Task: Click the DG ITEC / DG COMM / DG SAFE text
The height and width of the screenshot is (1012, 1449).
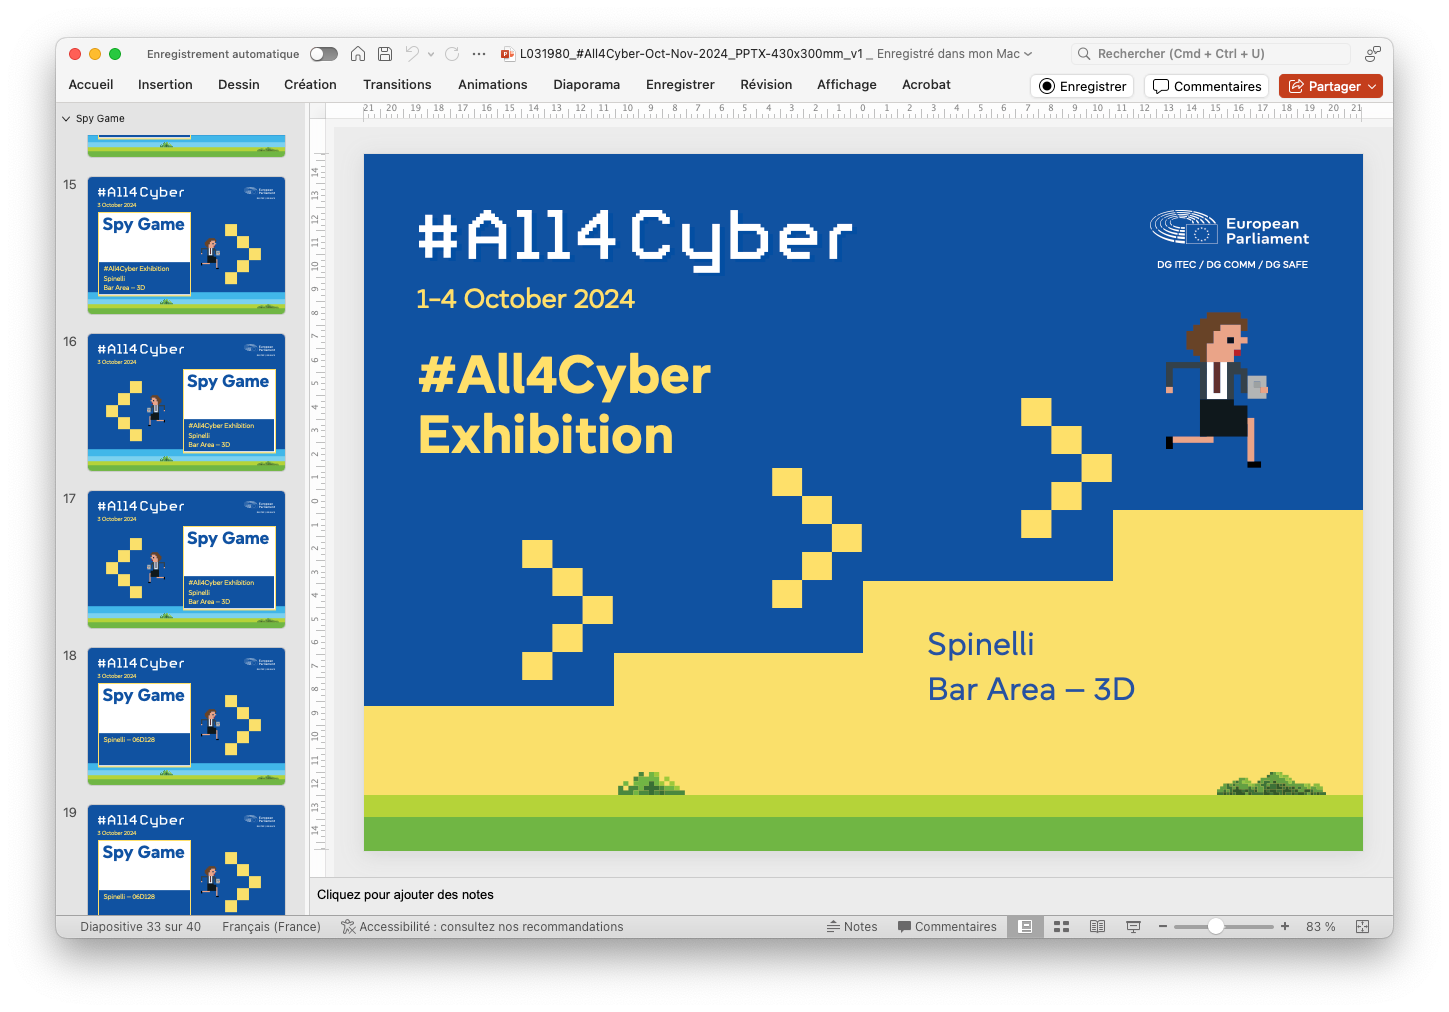Action: tap(1232, 265)
